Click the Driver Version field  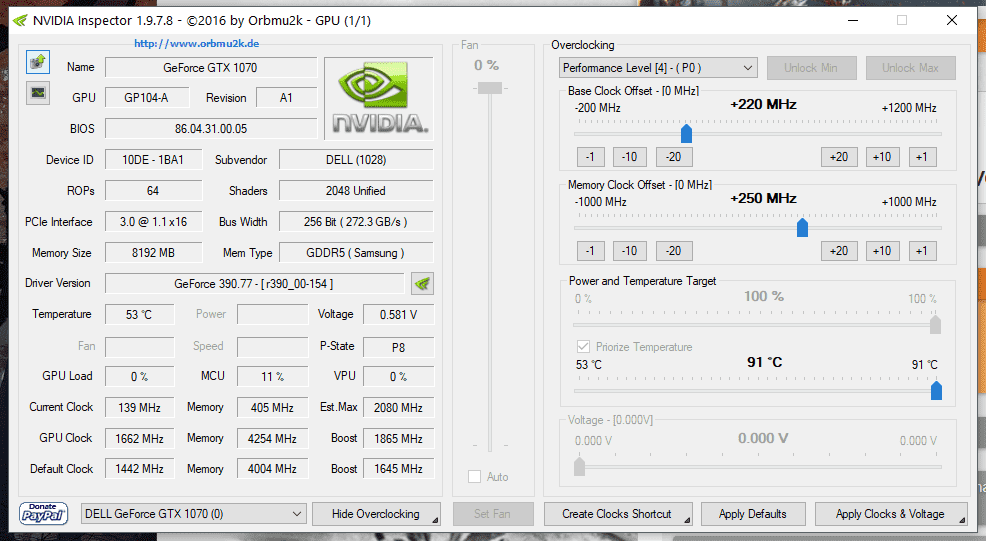tap(254, 284)
